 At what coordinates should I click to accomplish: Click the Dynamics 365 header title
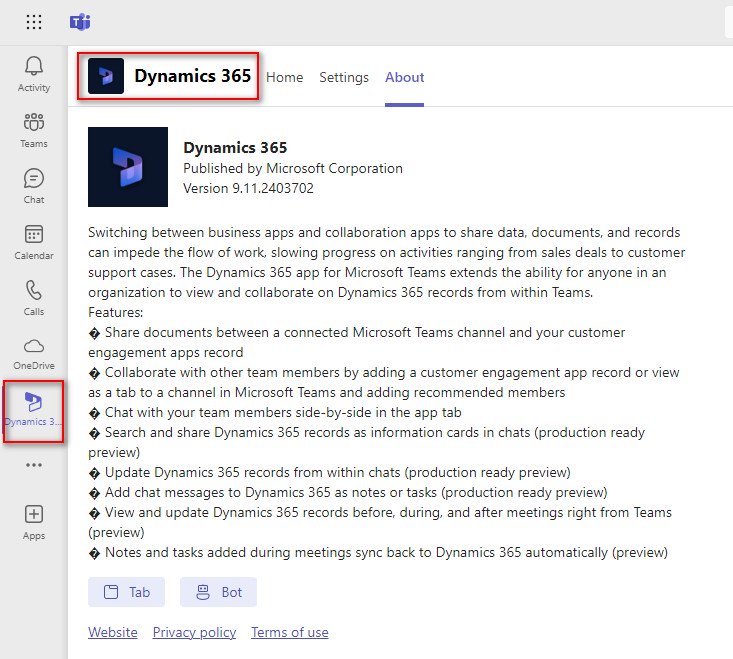pos(193,76)
